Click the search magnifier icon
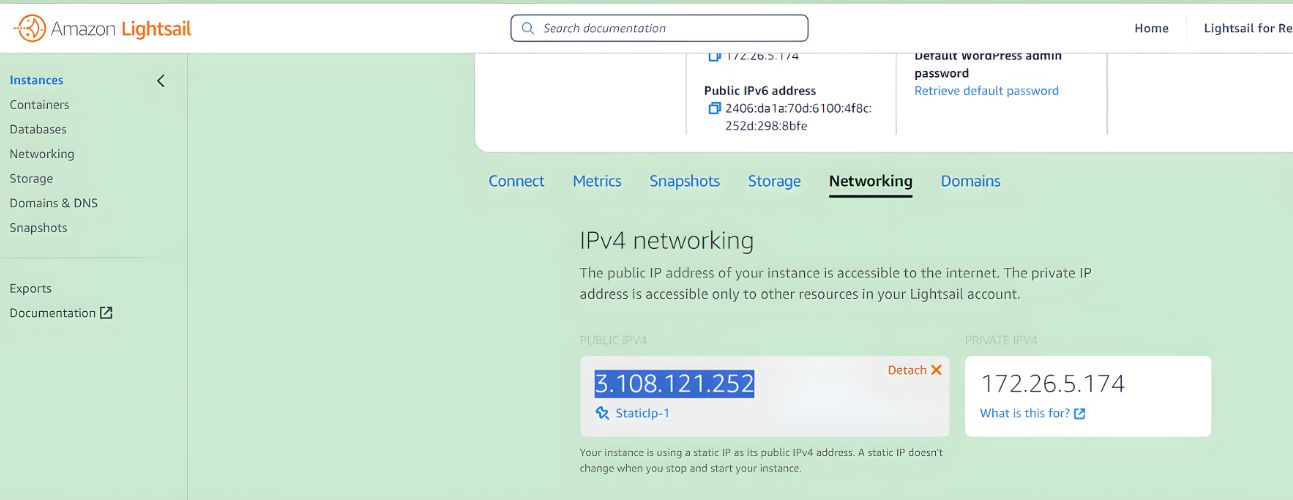This screenshot has height=500, width=1293. click(528, 28)
